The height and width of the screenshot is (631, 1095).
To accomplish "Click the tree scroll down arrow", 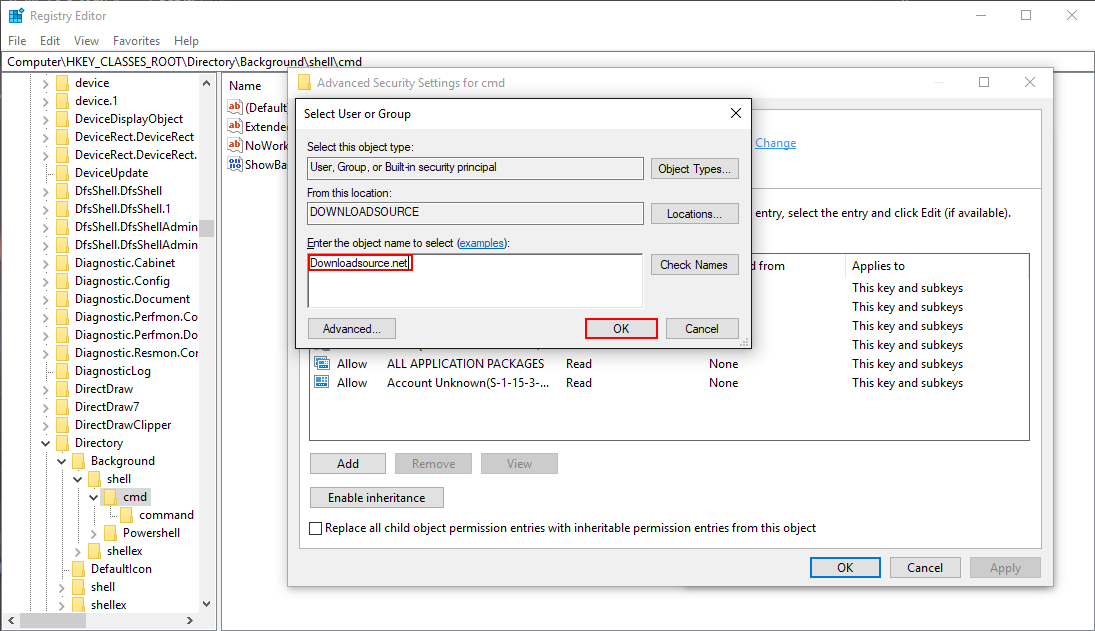I will click(x=206, y=604).
